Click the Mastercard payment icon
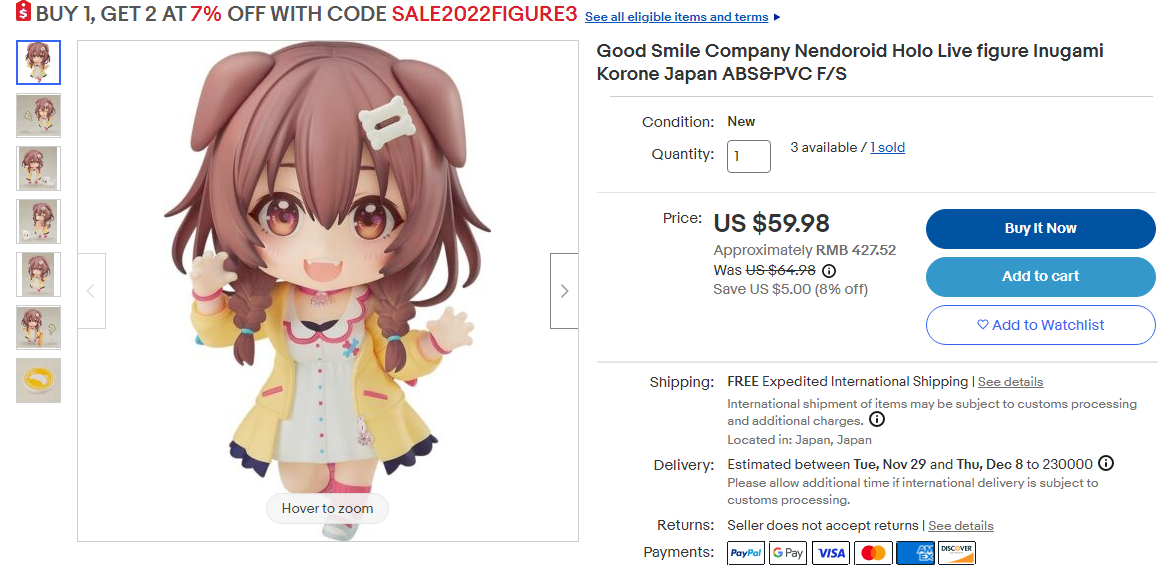 click(x=873, y=553)
